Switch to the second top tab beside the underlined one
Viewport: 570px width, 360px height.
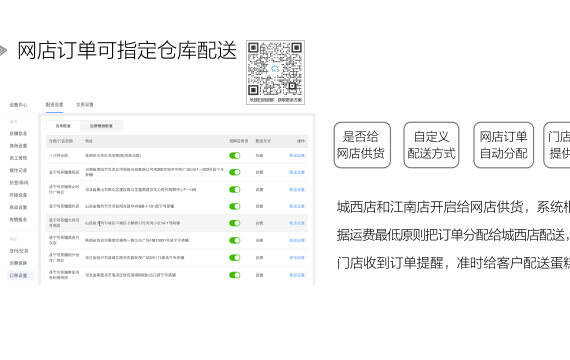pos(85,105)
